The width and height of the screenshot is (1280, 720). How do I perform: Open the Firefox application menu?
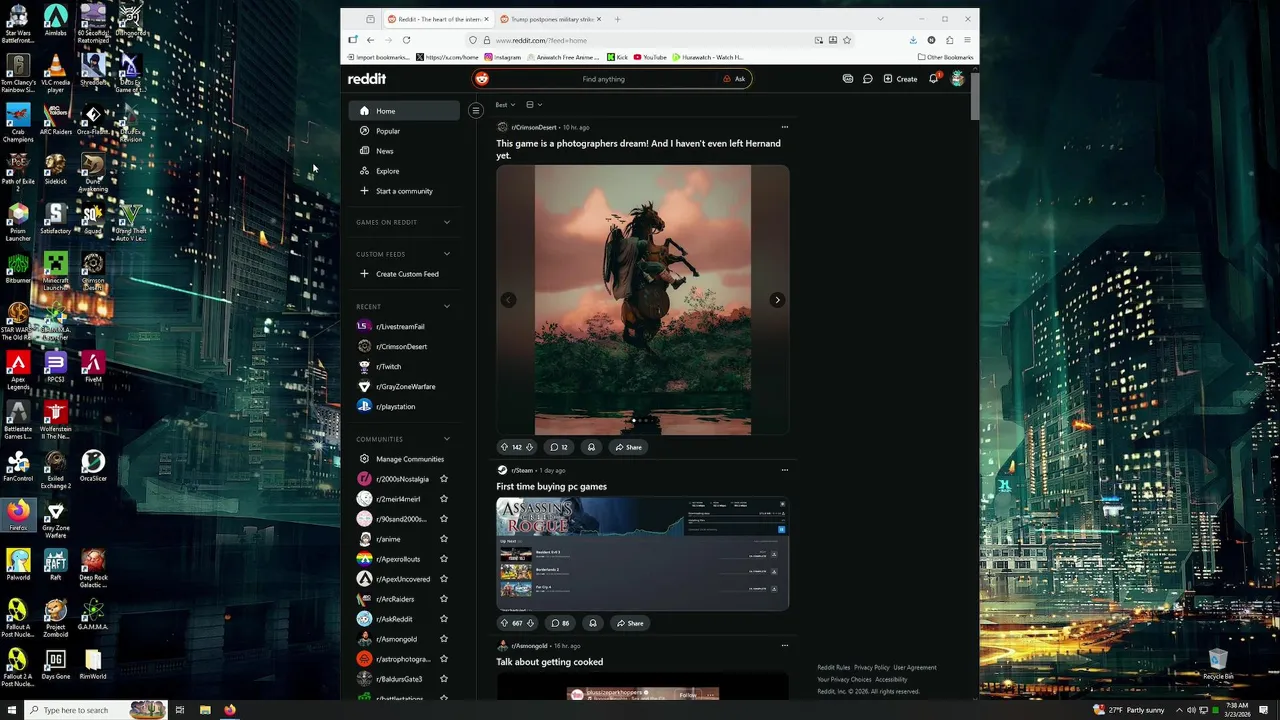tap(967, 40)
